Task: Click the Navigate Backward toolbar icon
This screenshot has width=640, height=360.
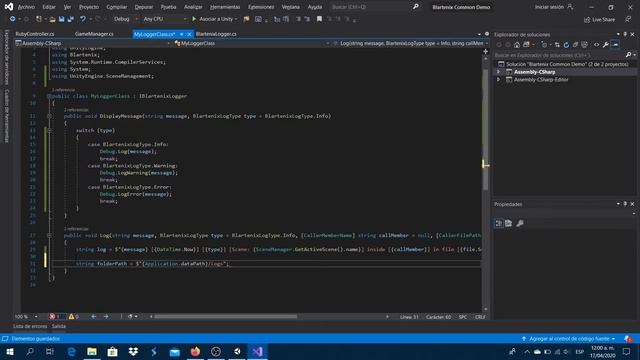Action: point(13,19)
